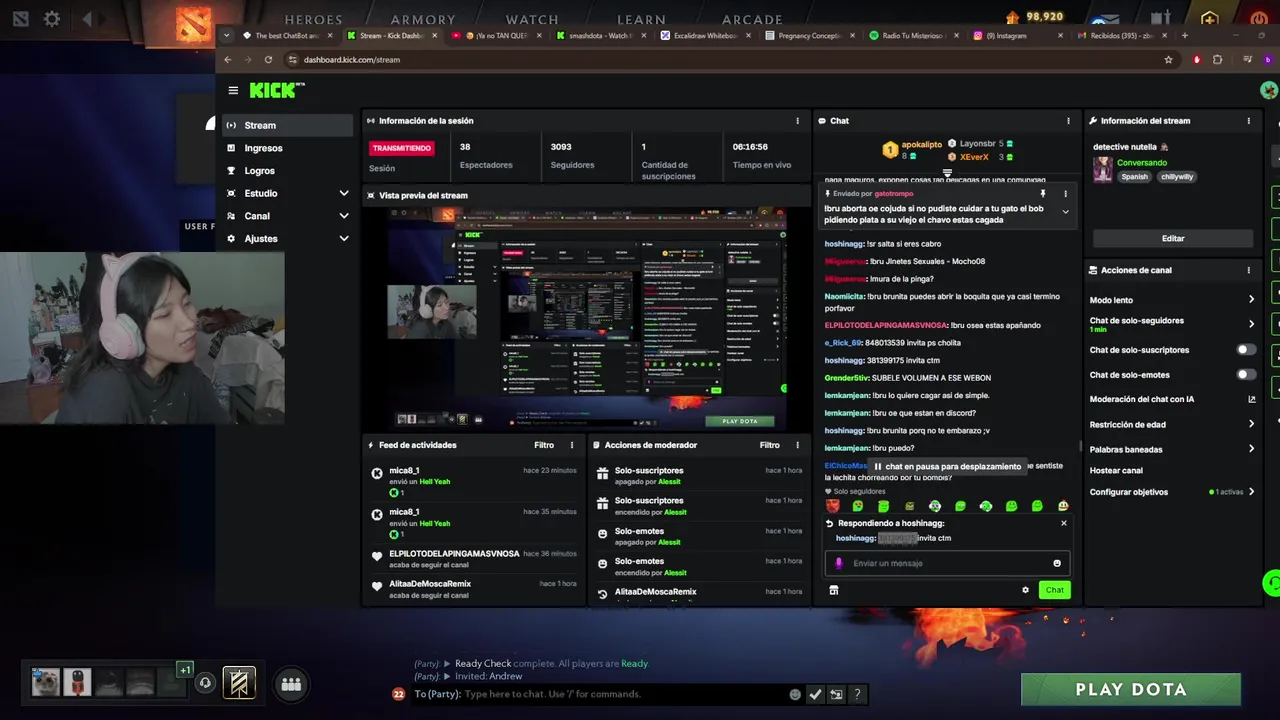Open Palabras baneadas arrow
The image size is (1280, 720).
click(x=1251, y=449)
